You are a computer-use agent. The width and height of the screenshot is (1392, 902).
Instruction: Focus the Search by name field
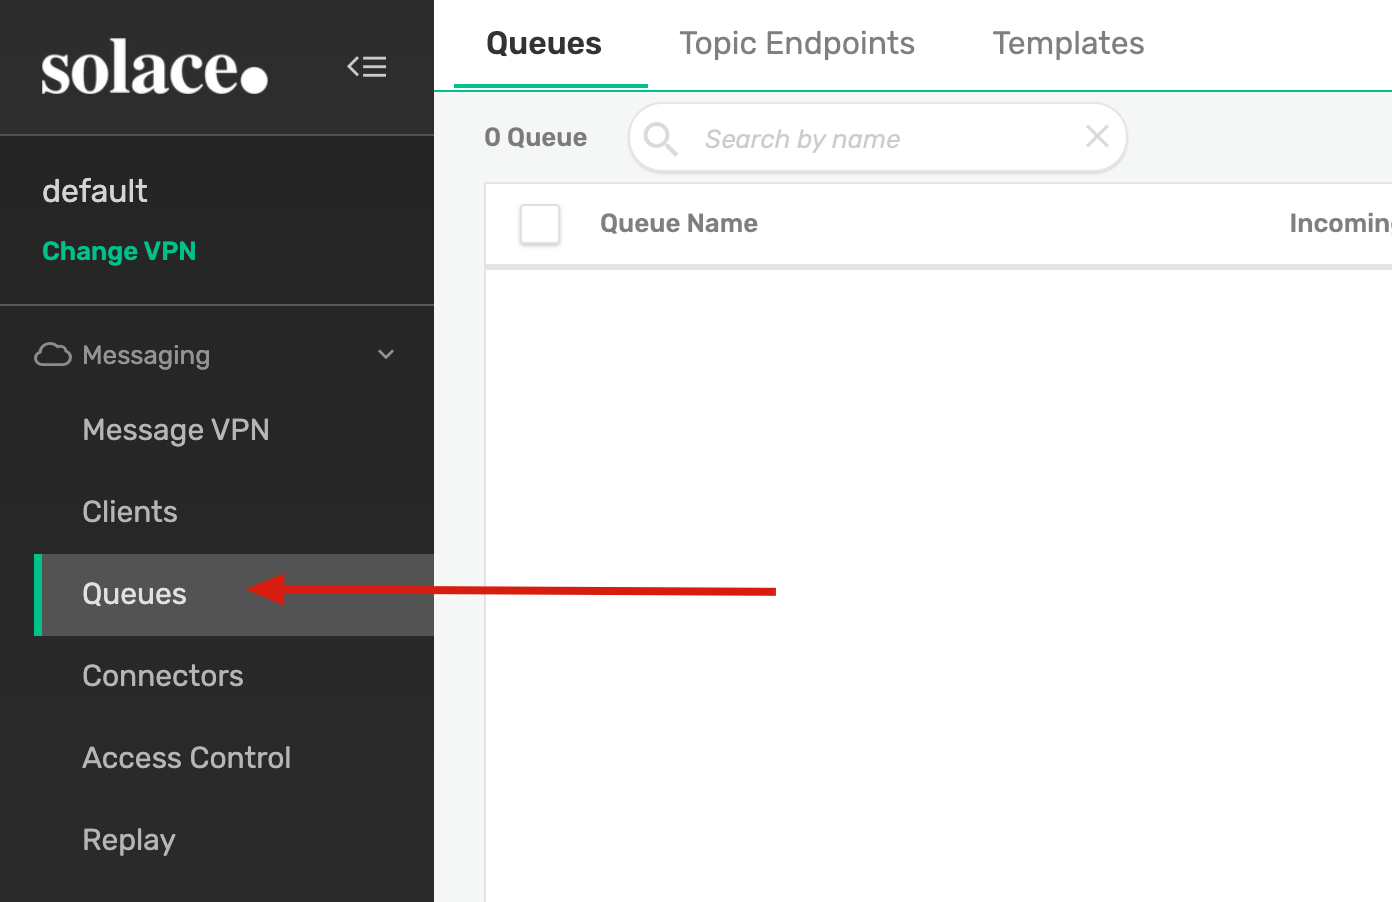[x=880, y=139]
